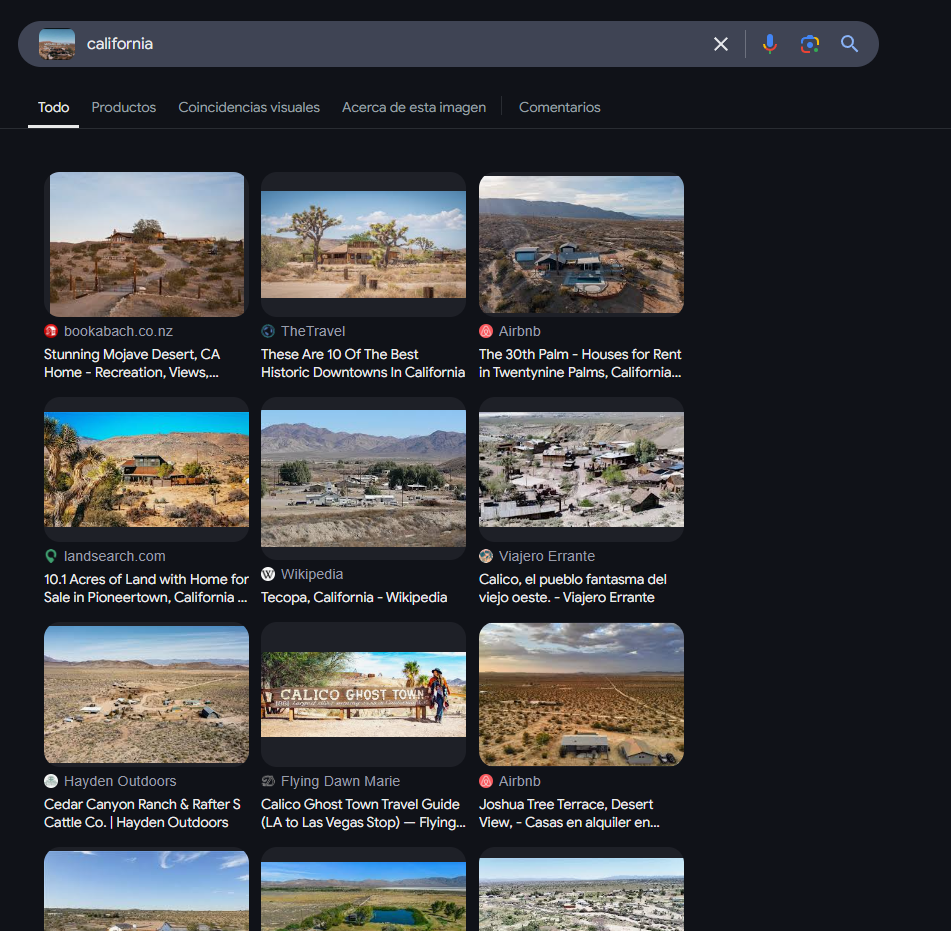Open The 30th Palm aerial house thumbnail

pyautogui.click(x=581, y=244)
